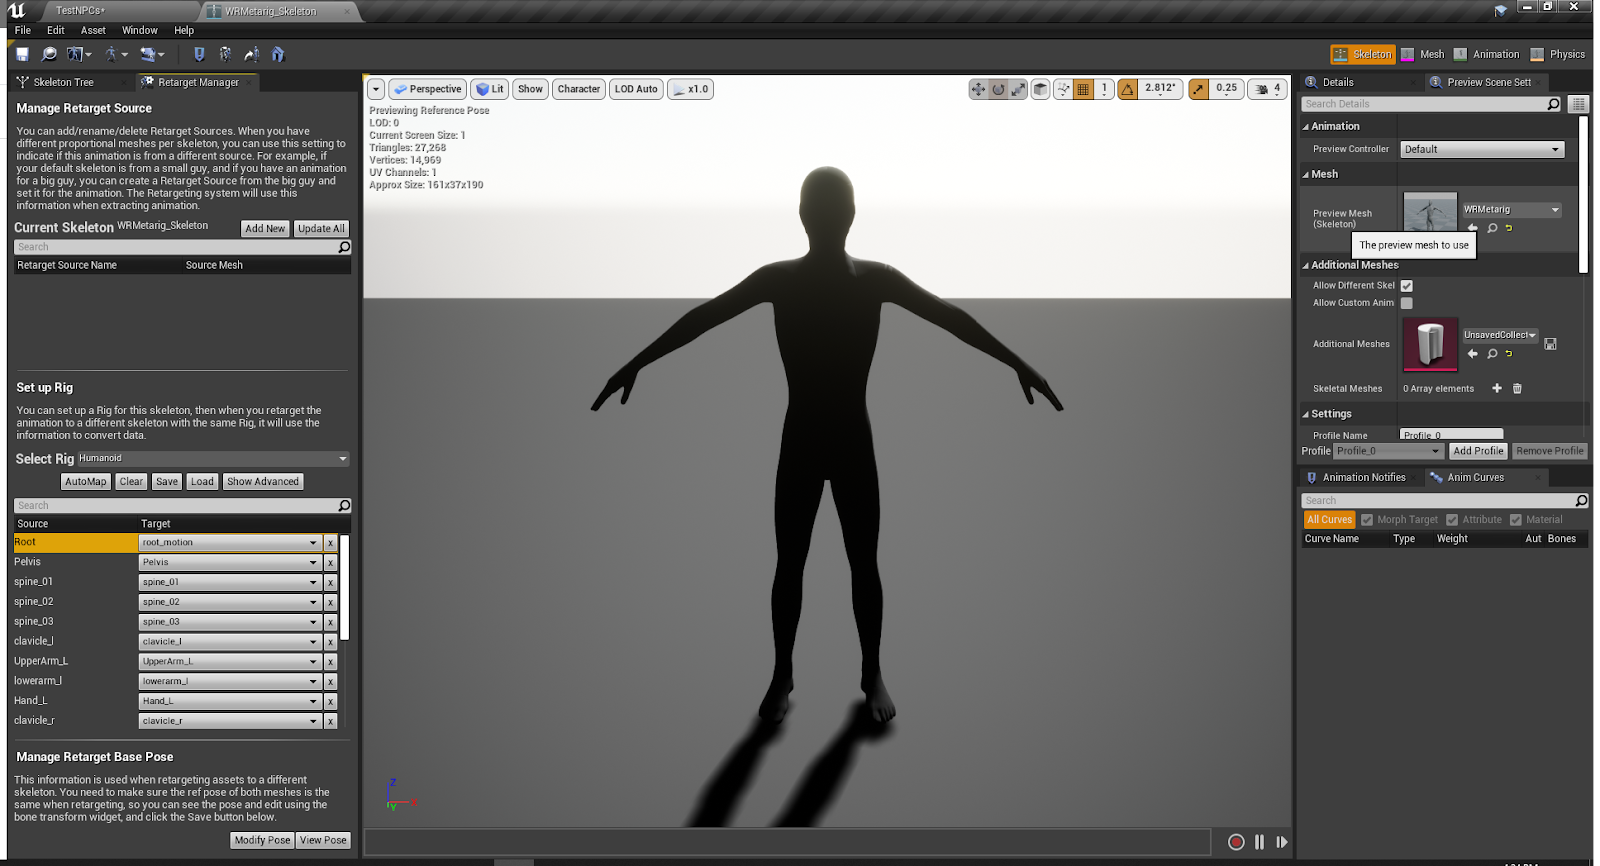The height and width of the screenshot is (866, 1600).
Task: Delete Skeletal Meshes array elements with trash icon
Action: [x=1517, y=389]
